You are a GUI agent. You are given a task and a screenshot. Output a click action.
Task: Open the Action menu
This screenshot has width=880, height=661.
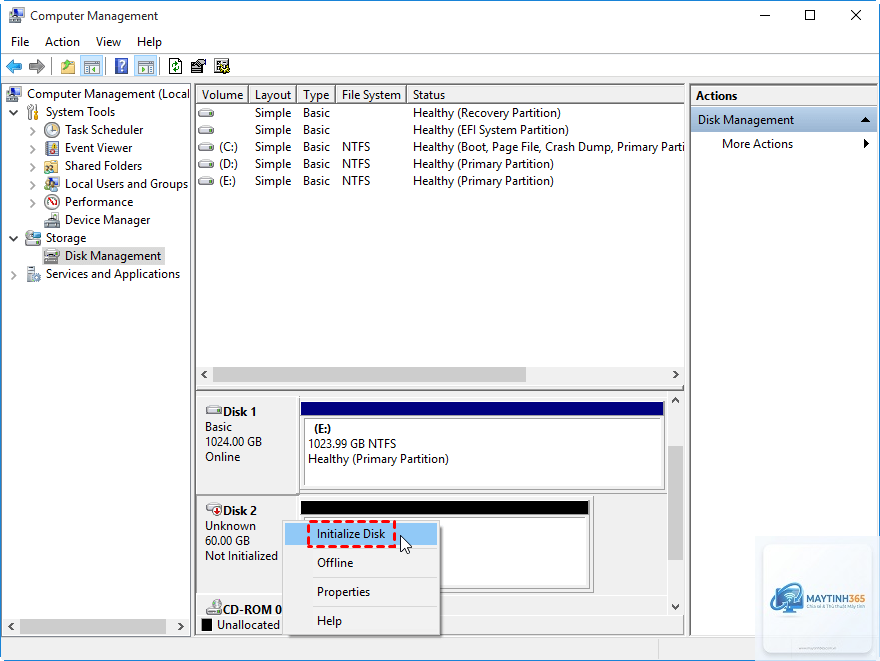pyautogui.click(x=62, y=42)
